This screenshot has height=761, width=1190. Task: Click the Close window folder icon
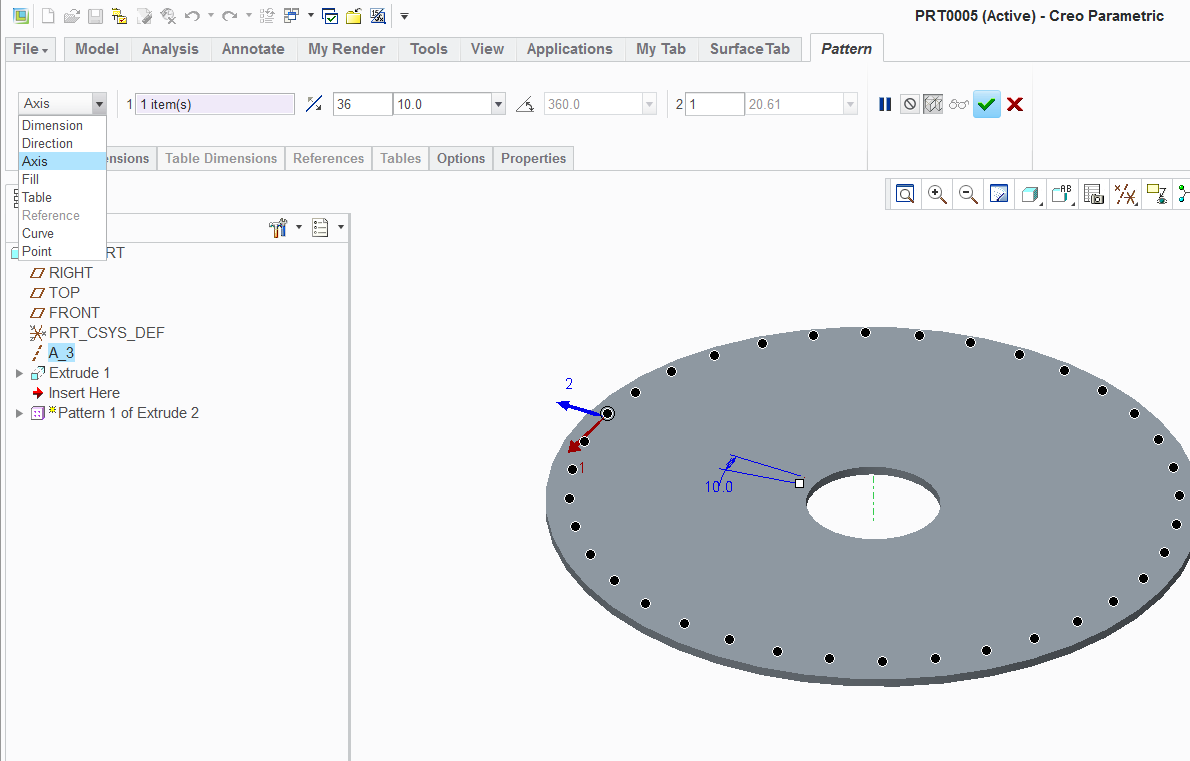coord(354,16)
